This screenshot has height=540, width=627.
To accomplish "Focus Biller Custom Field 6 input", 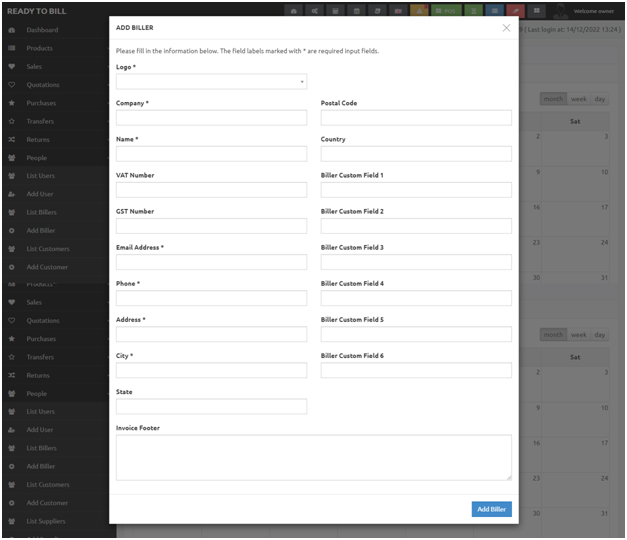I will click(416, 370).
